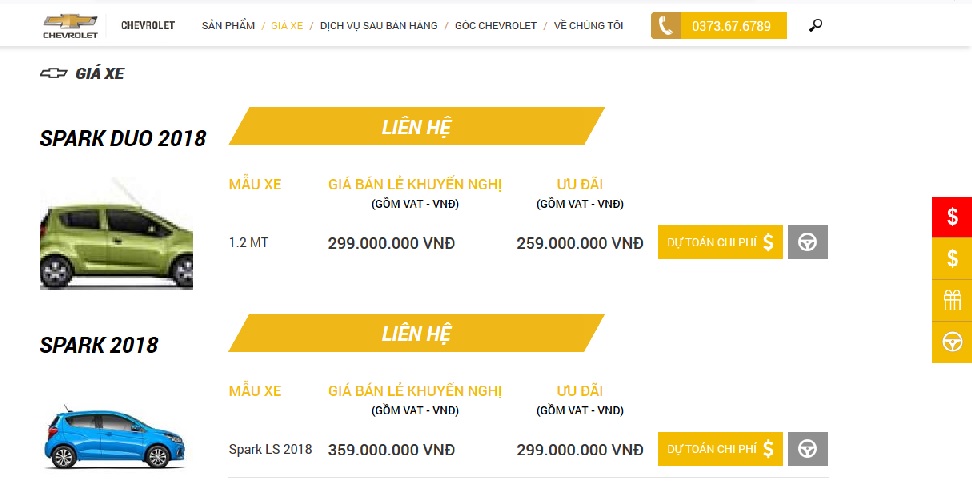Click the steering wheel sidebar icon
Viewport: 972px width, 488px height.
click(952, 342)
